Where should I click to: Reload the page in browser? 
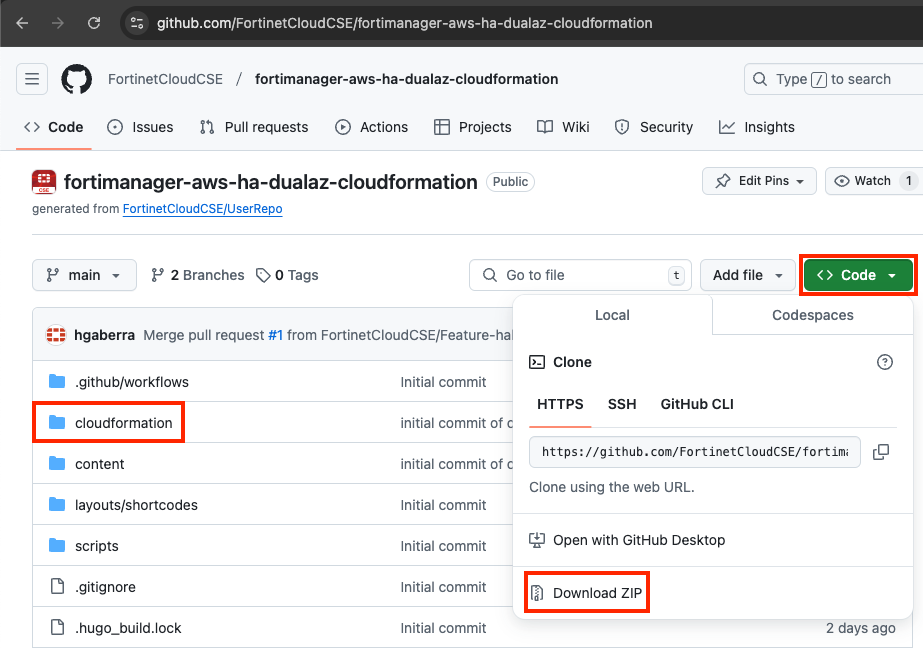coord(93,22)
